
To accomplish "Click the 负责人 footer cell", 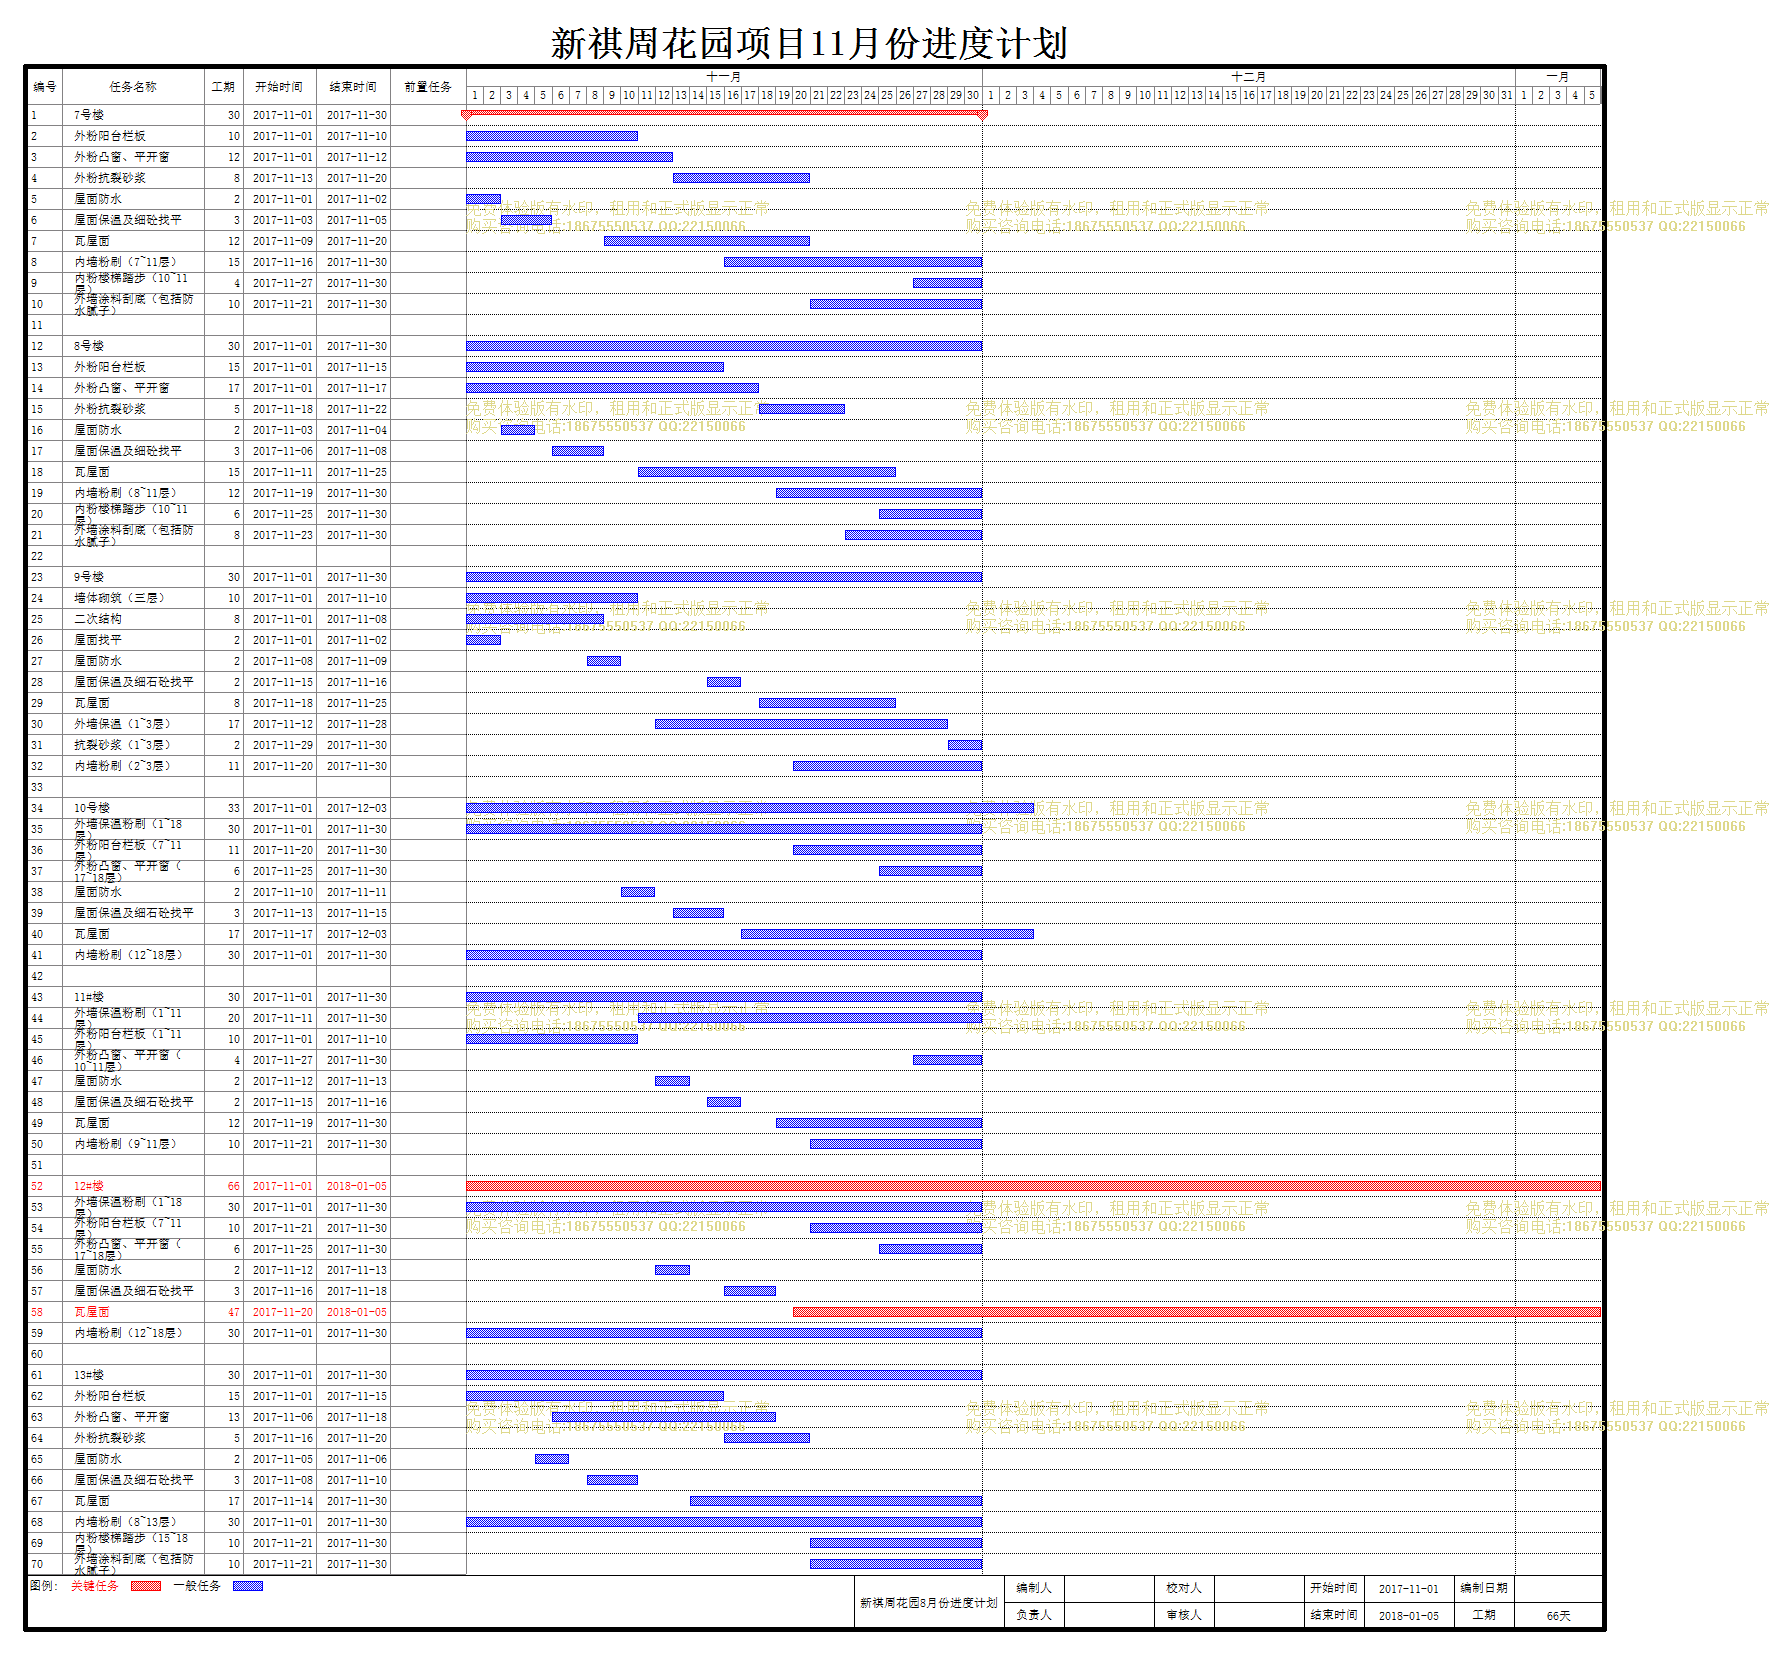I will click(1034, 1615).
